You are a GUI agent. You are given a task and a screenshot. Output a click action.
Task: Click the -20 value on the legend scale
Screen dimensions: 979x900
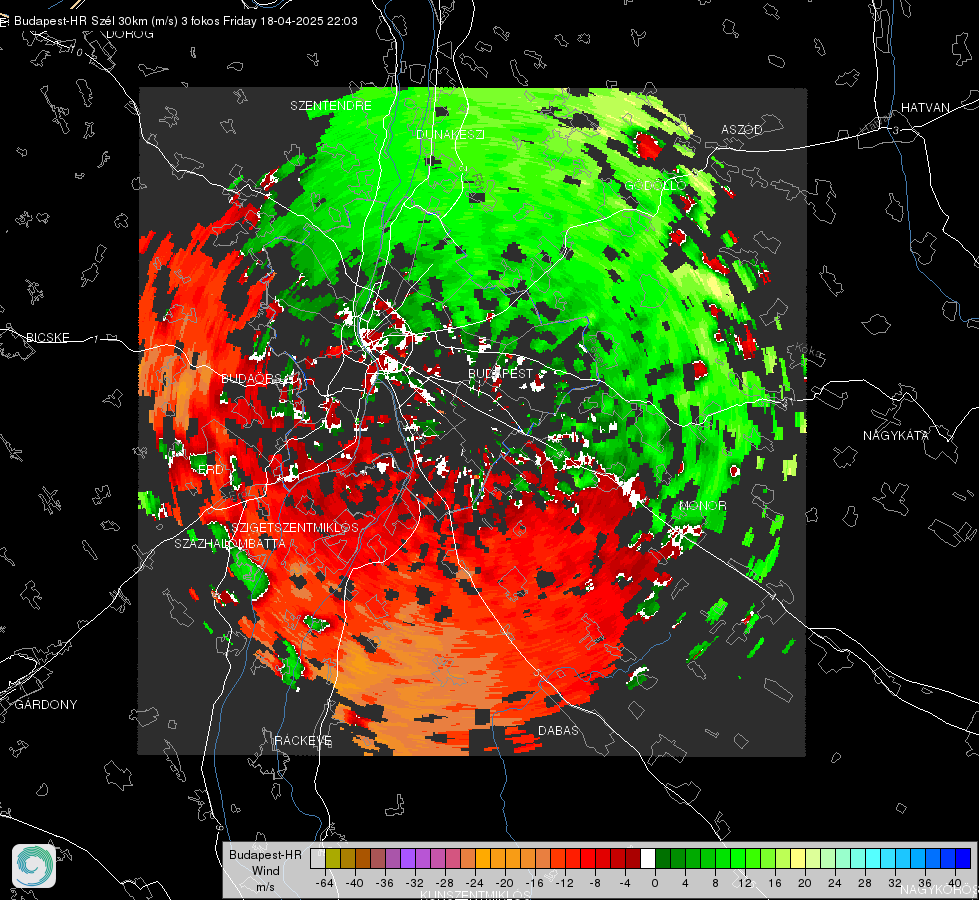[504, 883]
